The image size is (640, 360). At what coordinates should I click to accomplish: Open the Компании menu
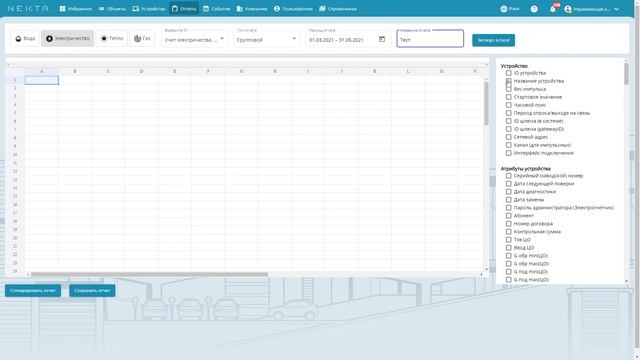(x=252, y=9)
